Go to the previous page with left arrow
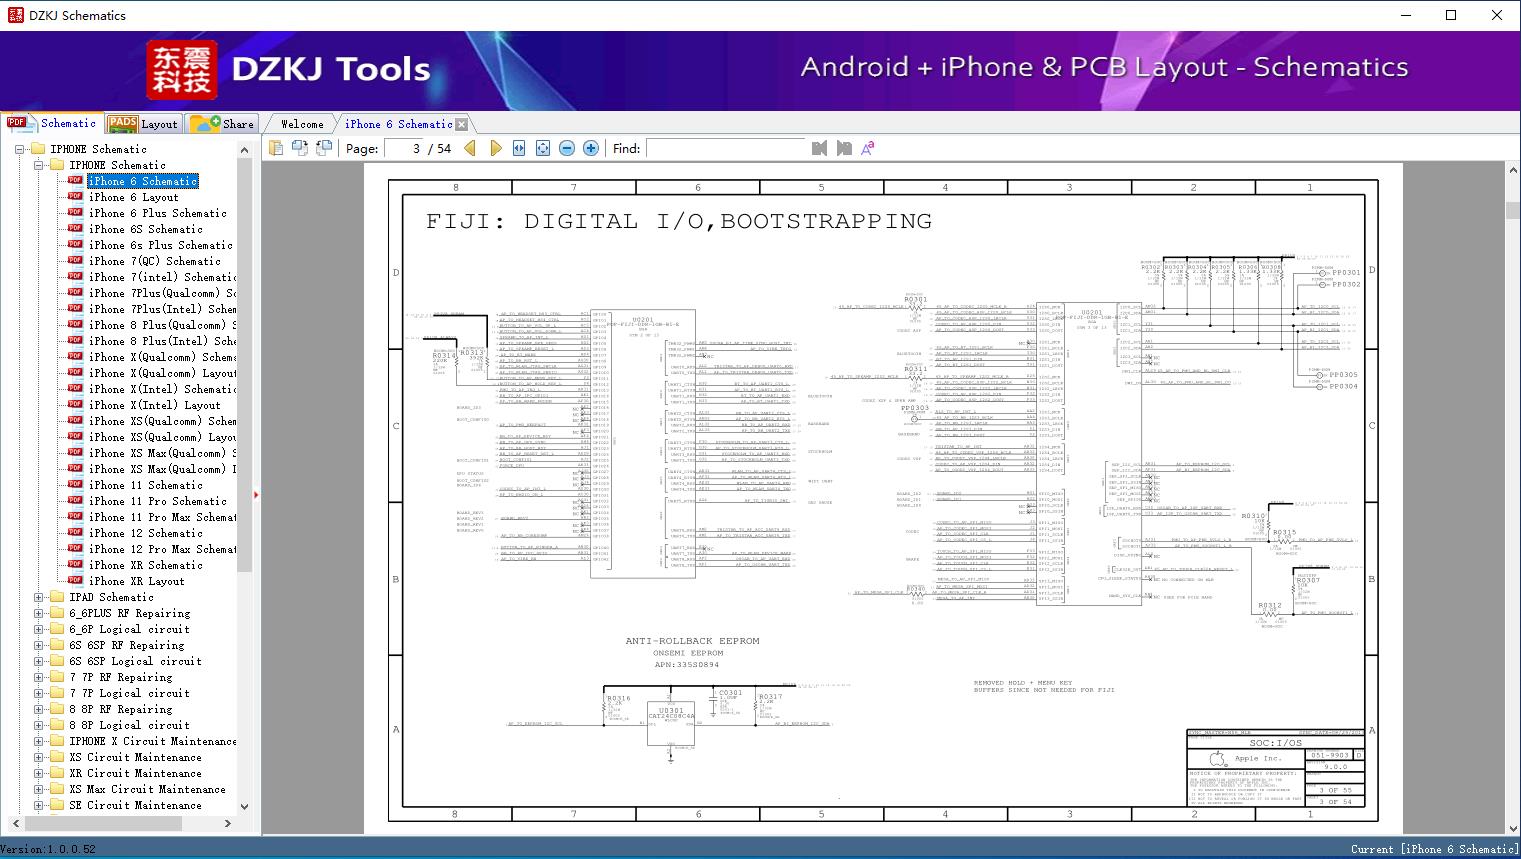Image resolution: width=1521 pixels, height=859 pixels. 470,148
